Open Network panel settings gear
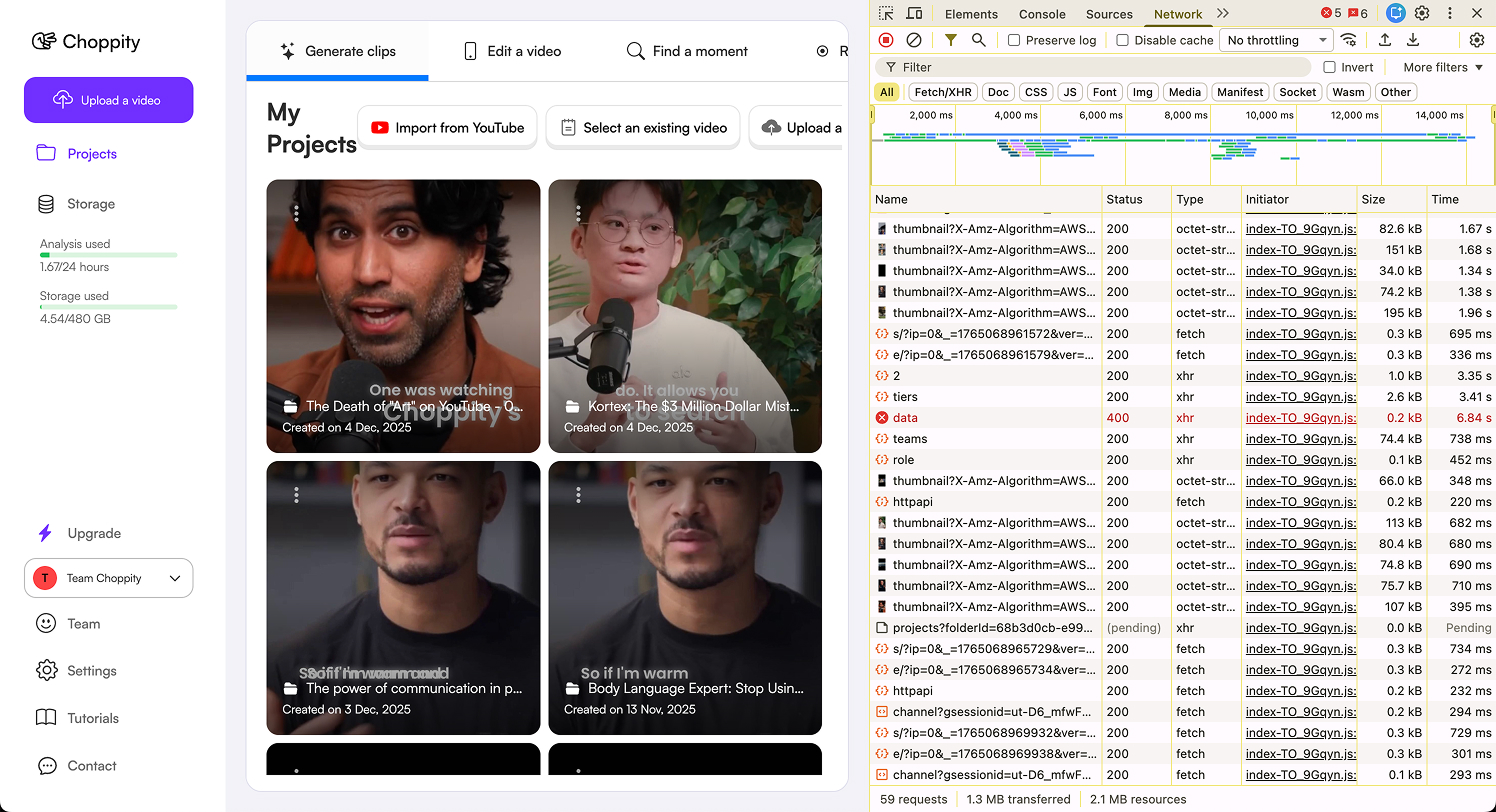 (x=1477, y=40)
